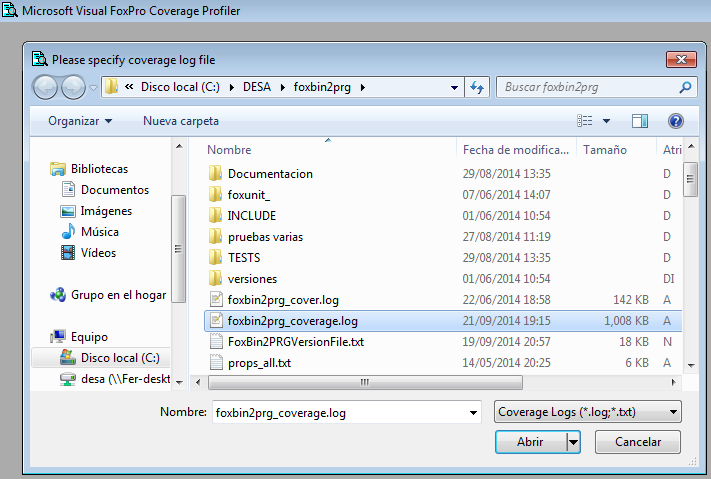
Task: Expand arrow after foxbin2prg breadcrumb
Action: pyautogui.click(x=362, y=87)
